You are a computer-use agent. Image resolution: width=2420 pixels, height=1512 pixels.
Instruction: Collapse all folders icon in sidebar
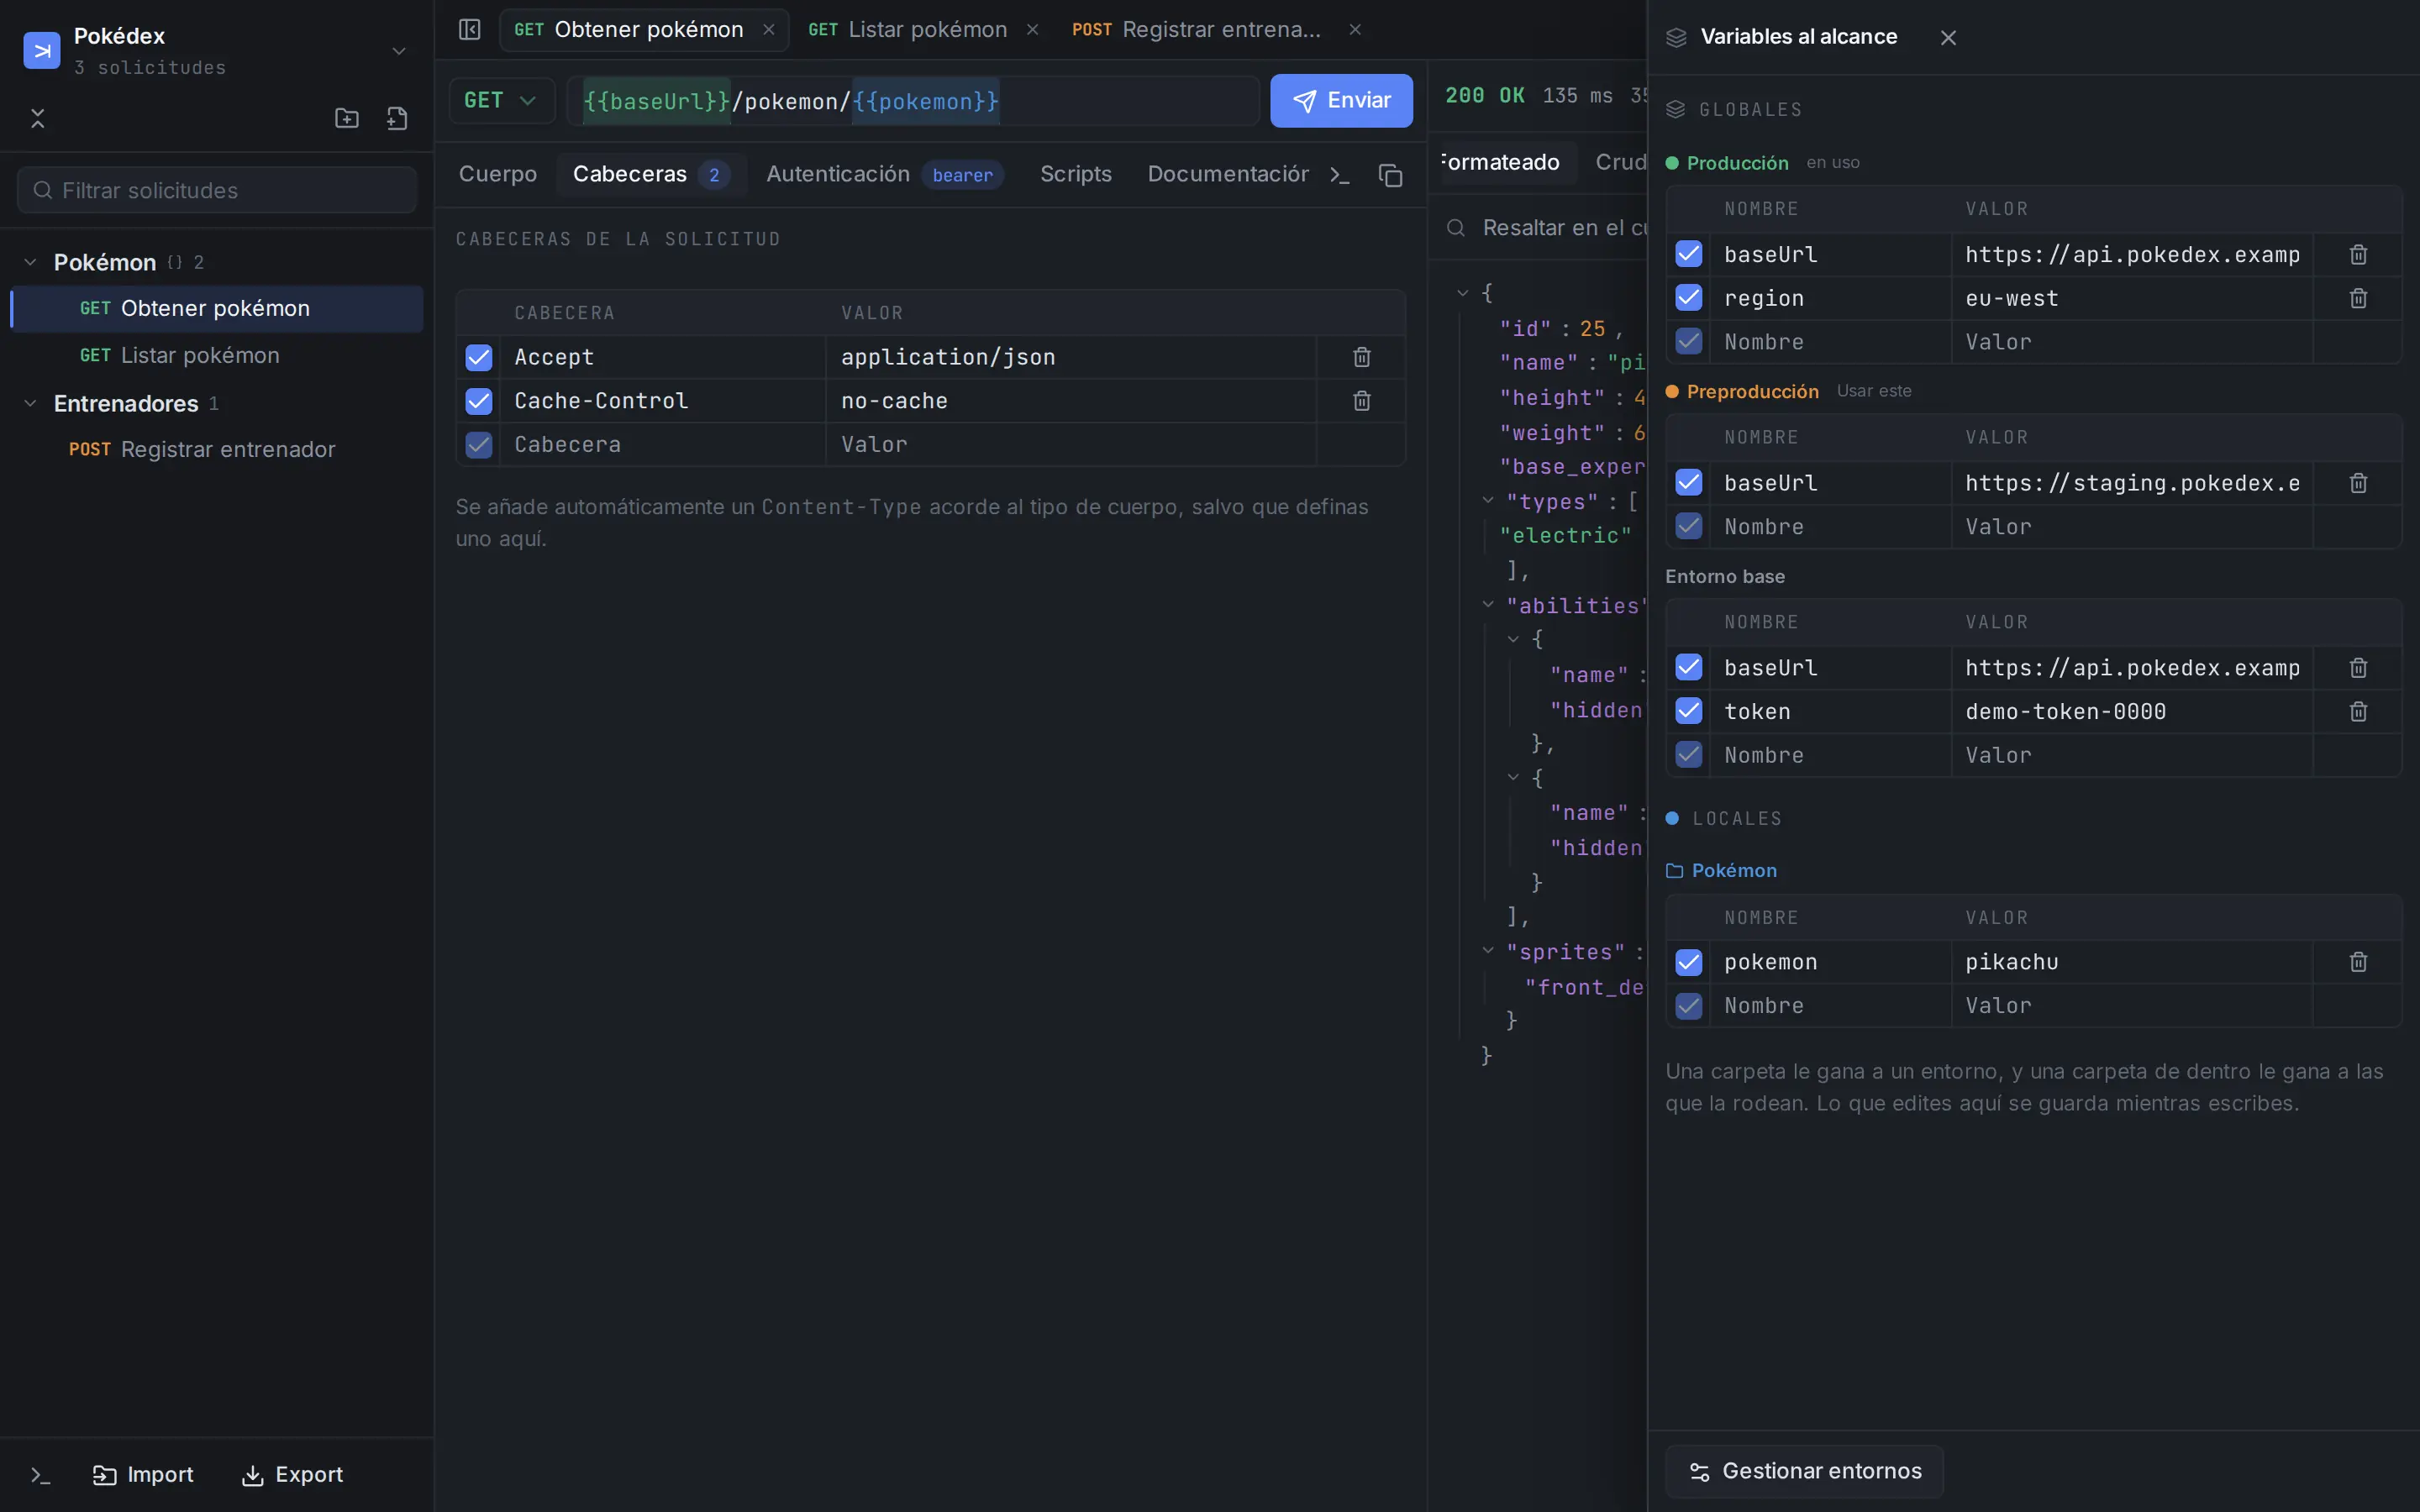pos(38,118)
